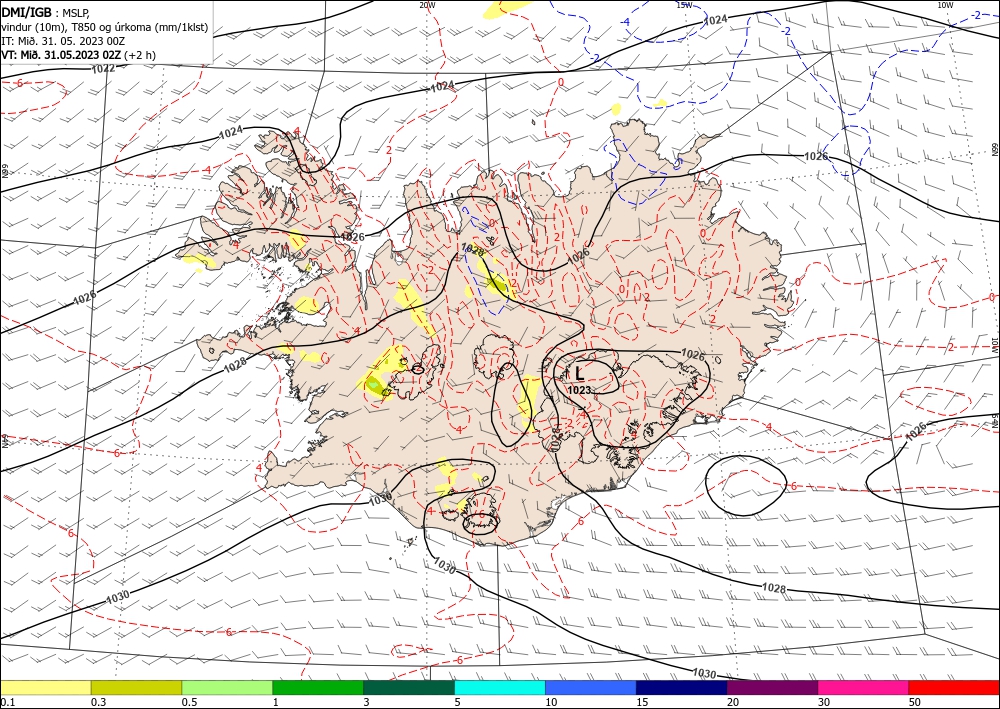Click the legend value '0.1'

click(x=7, y=702)
